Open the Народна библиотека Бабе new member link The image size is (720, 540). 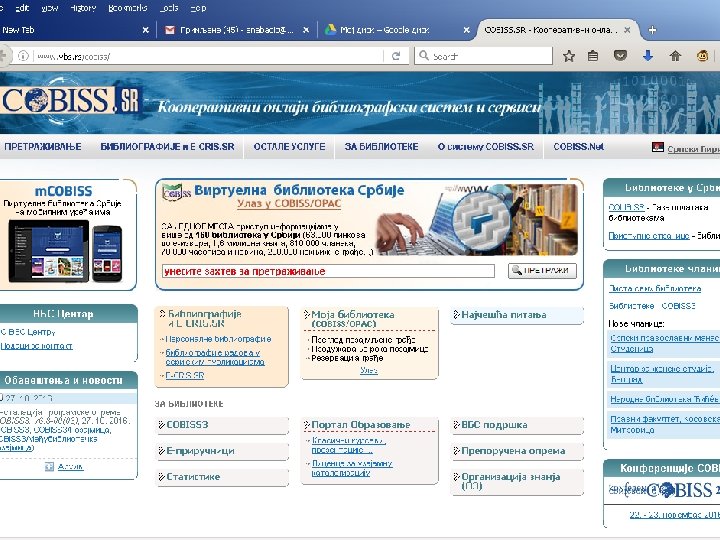pos(664,399)
